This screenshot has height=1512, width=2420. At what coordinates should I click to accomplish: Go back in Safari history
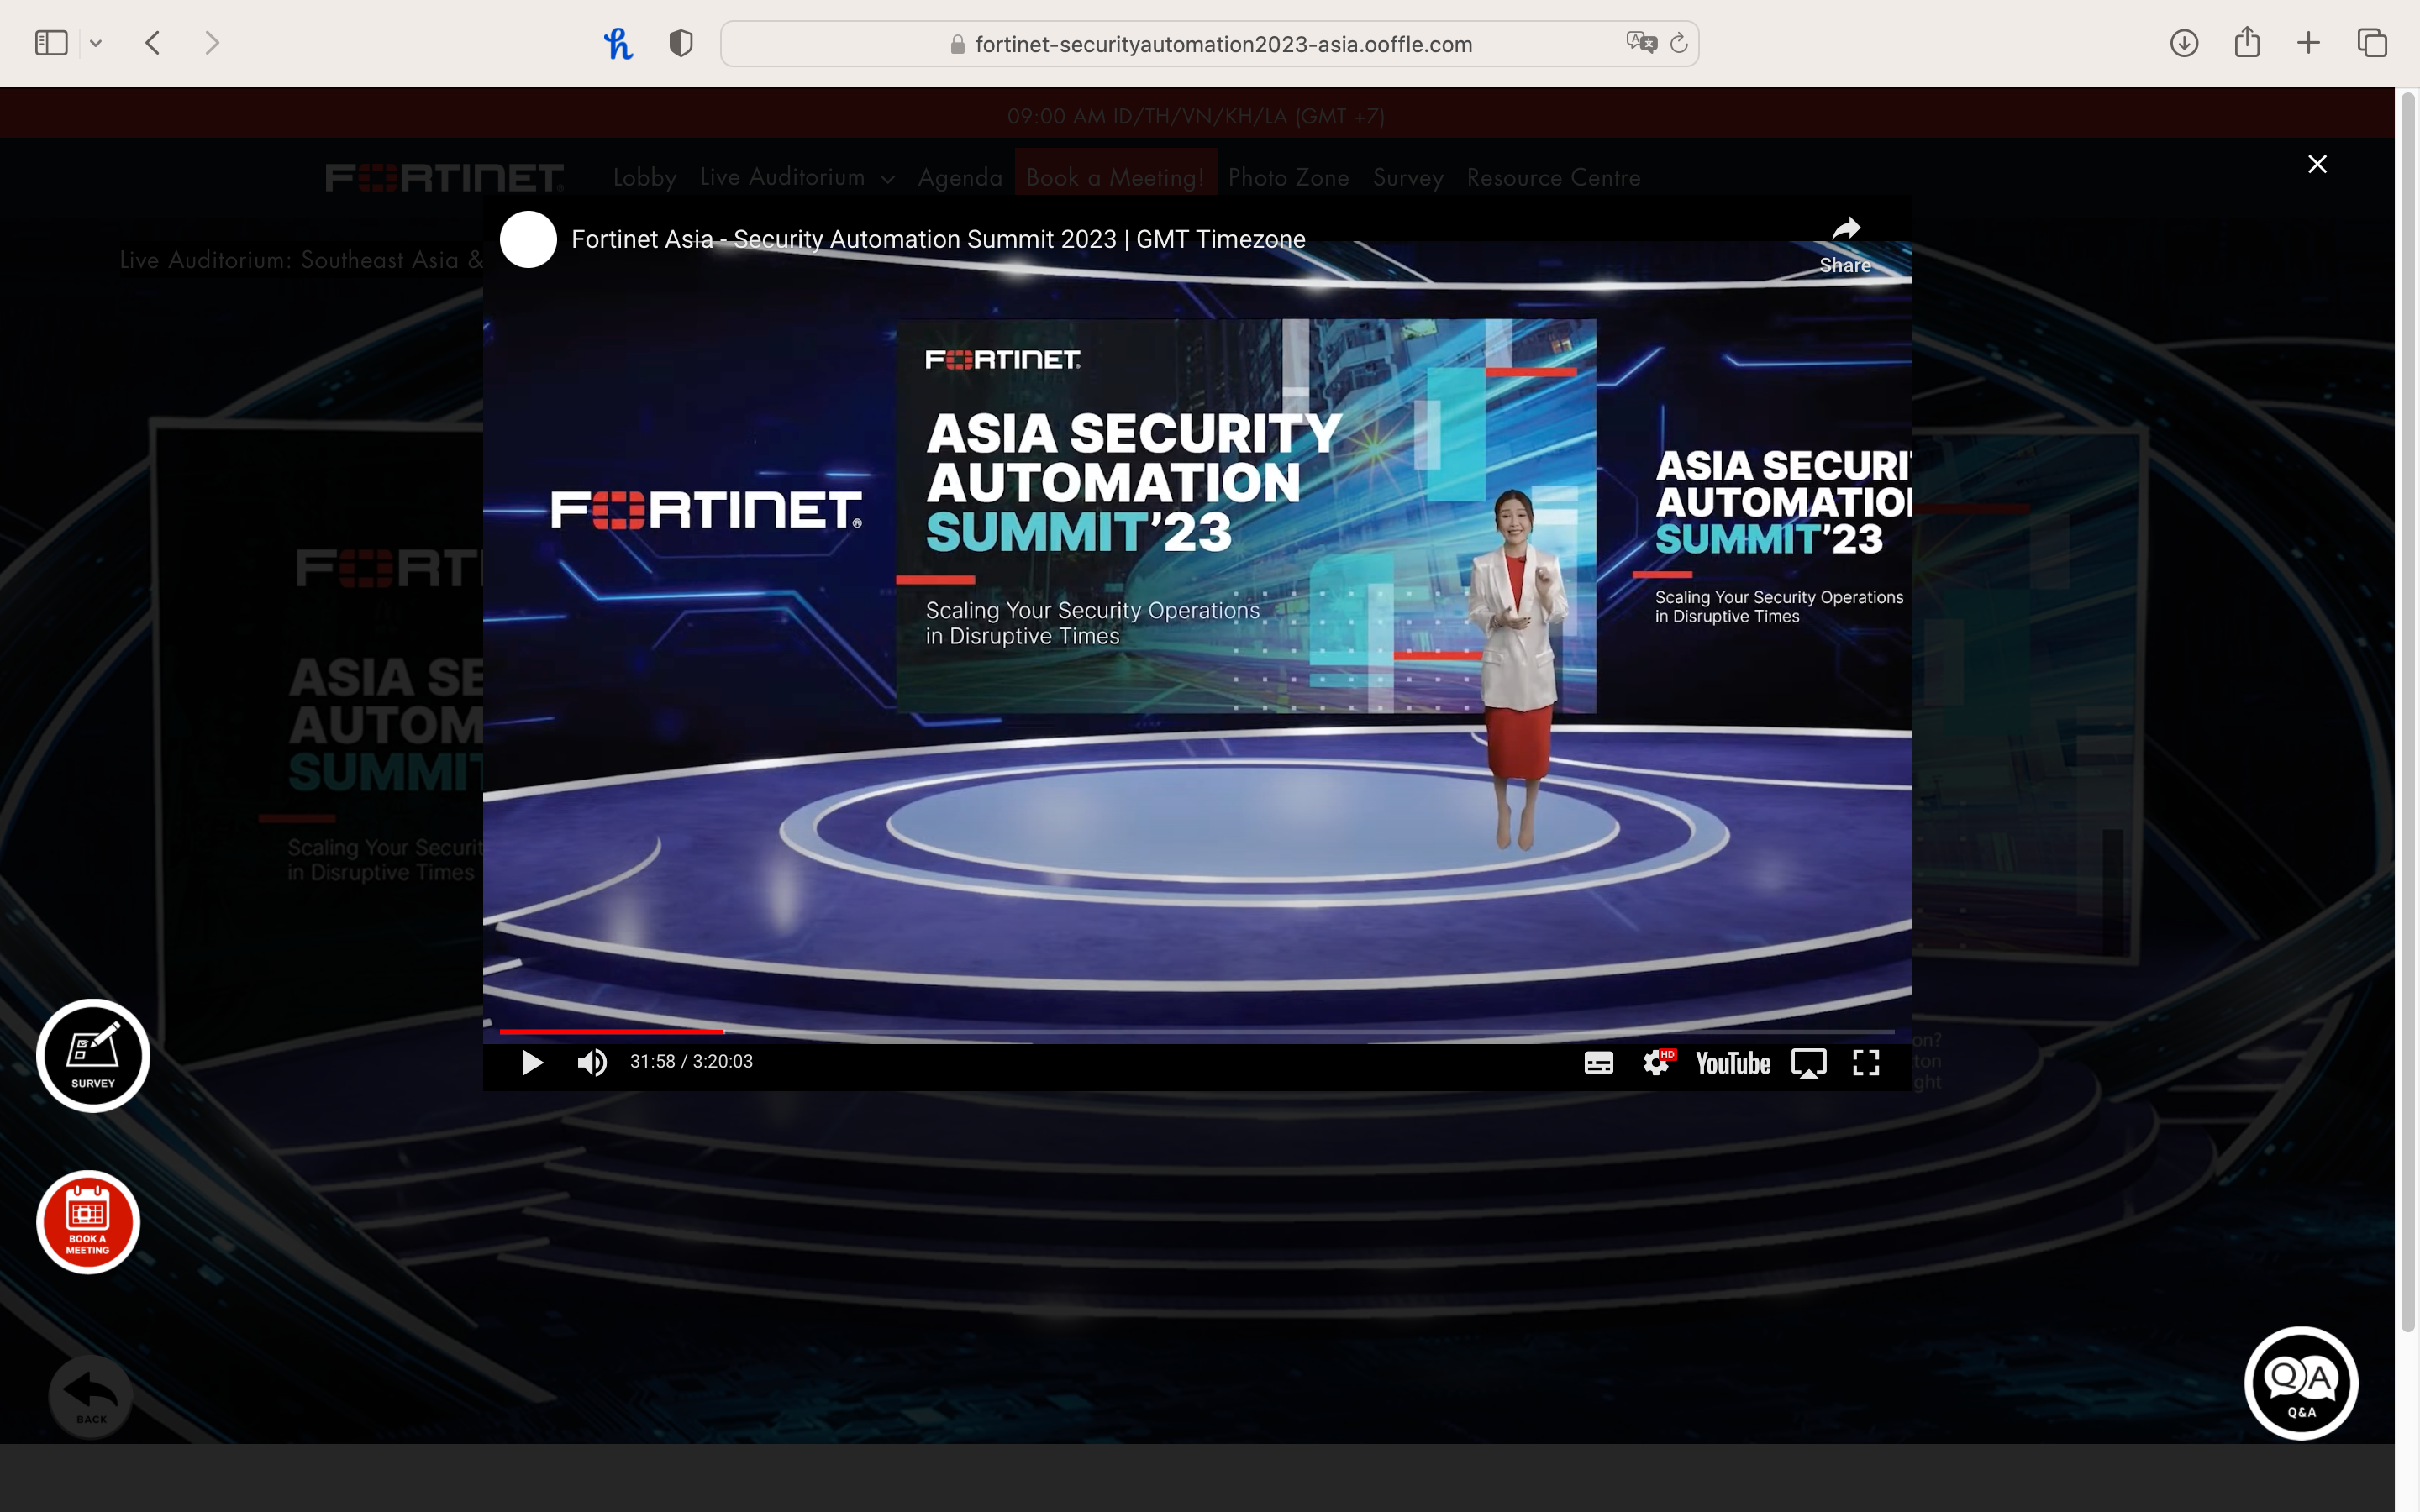pos(153,43)
